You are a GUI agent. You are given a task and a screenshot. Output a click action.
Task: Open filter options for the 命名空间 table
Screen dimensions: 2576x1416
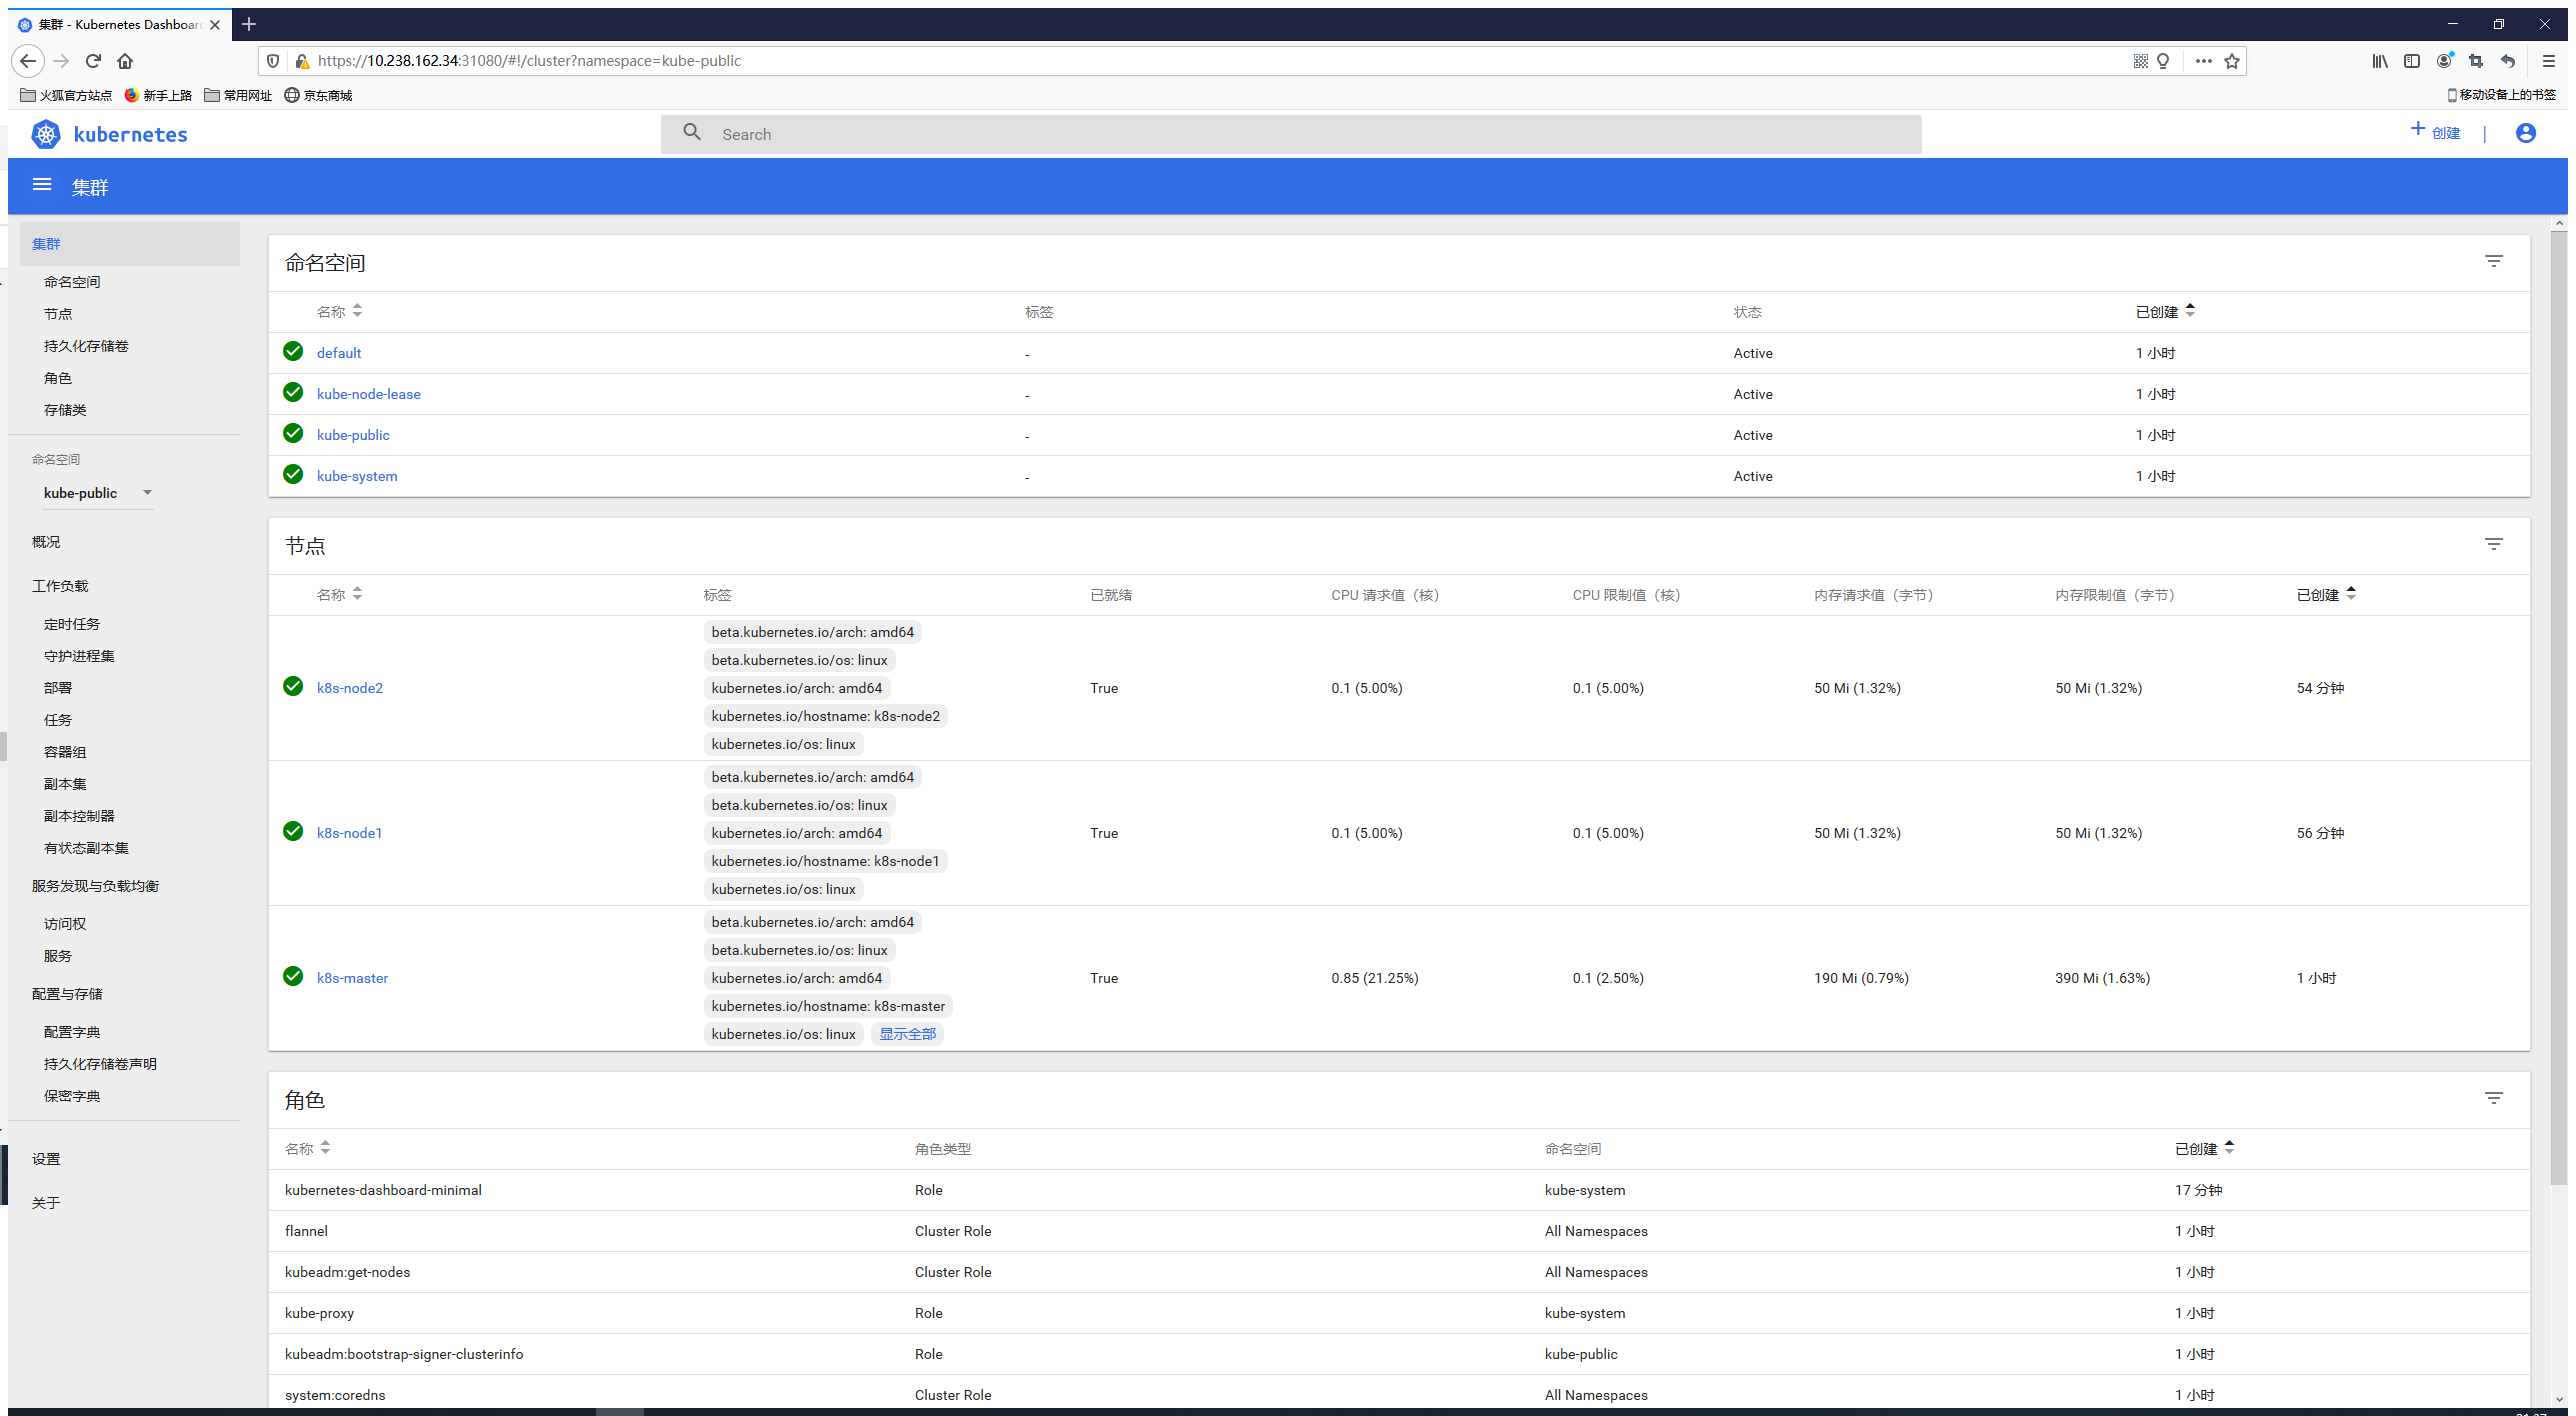[2494, 261]
